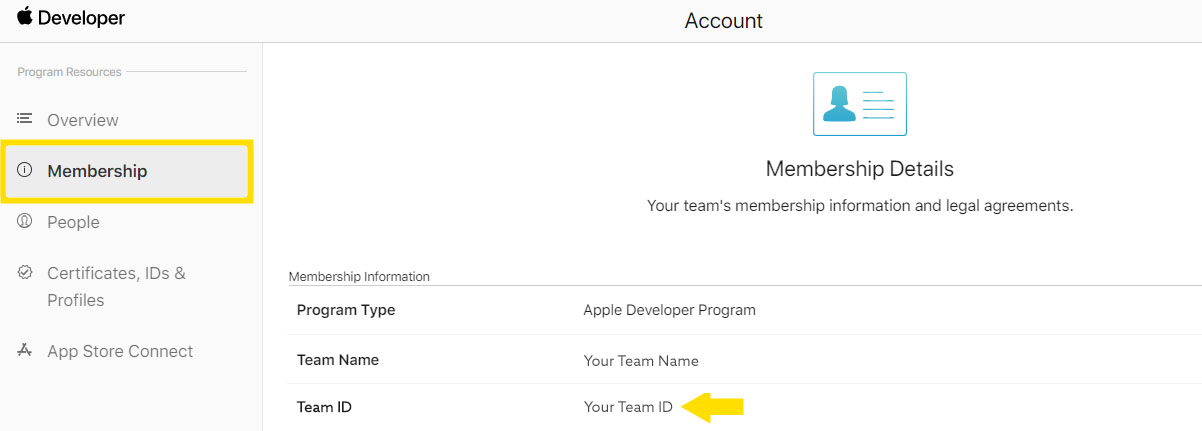This screenshot has width=1202, height=431.
Task: Click the Apple Developer Program value
Action: point(670,310)
